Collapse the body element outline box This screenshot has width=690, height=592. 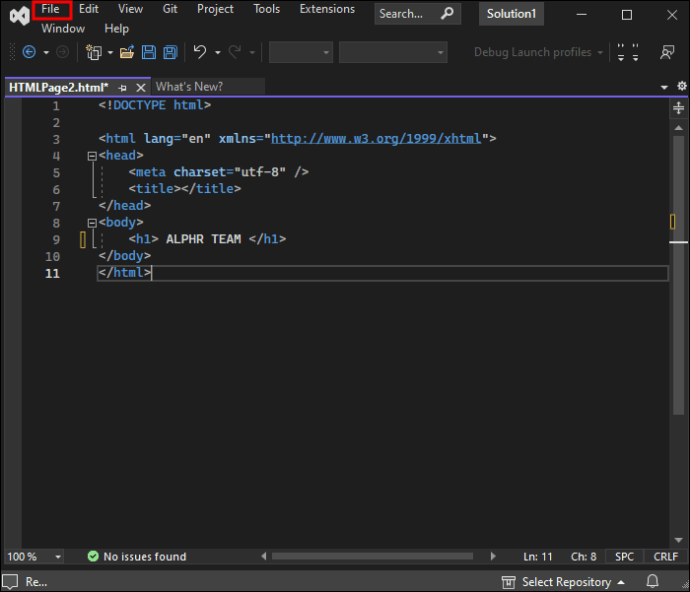point(92,223)
